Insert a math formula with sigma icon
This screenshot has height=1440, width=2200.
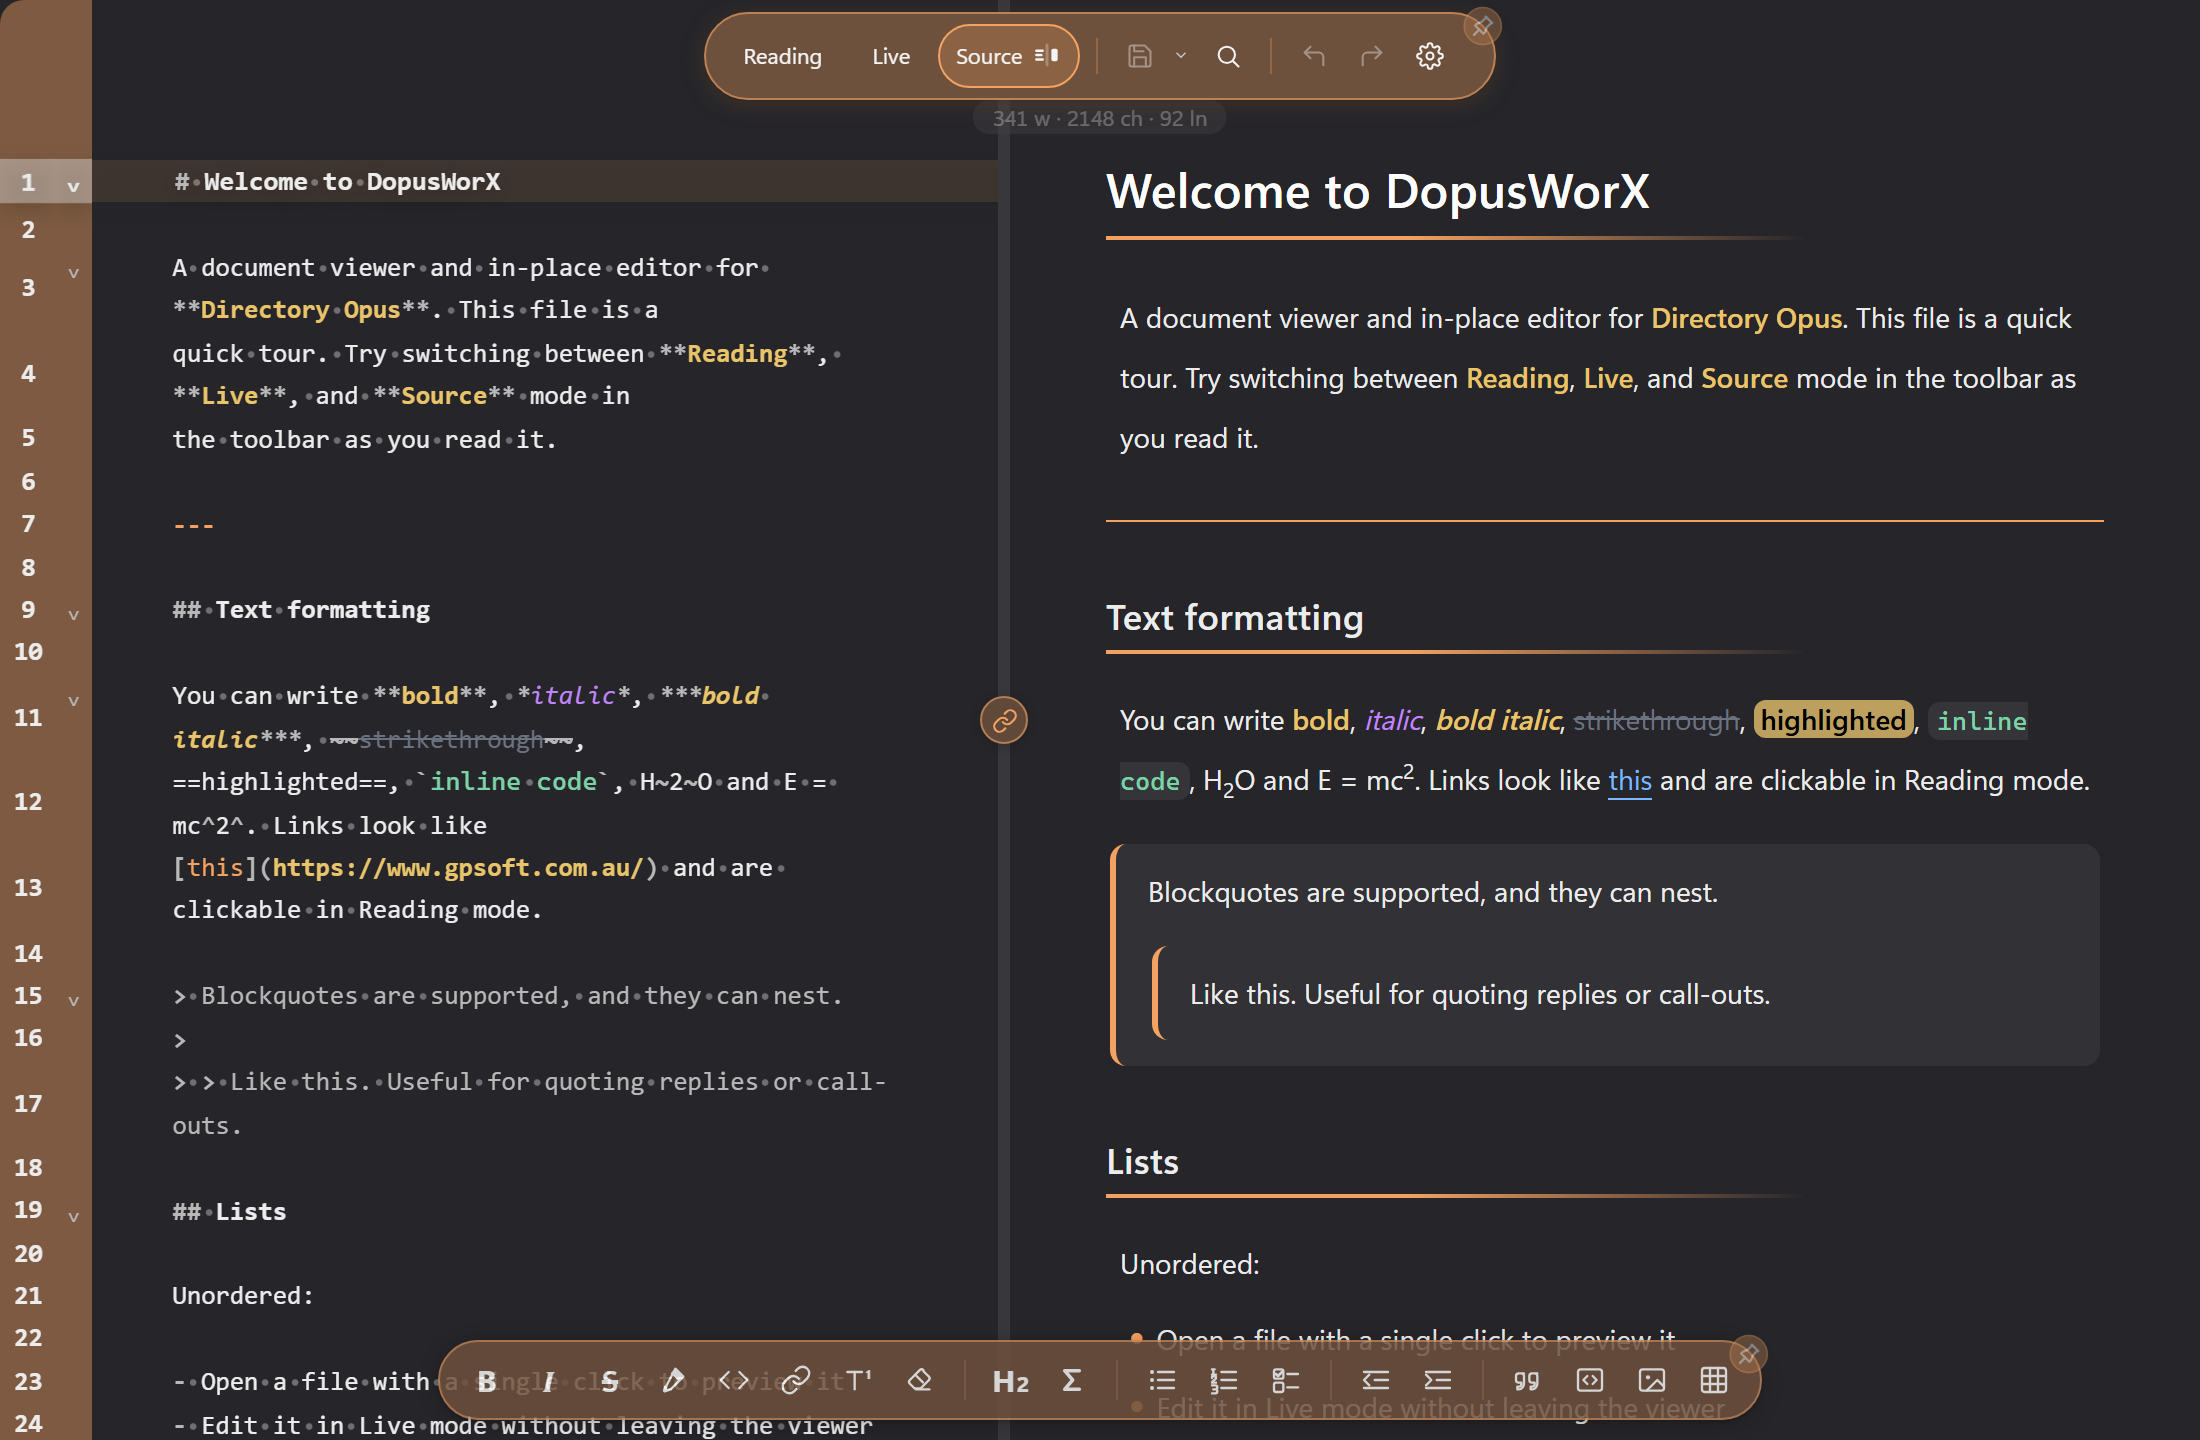coord(1072,1381)
